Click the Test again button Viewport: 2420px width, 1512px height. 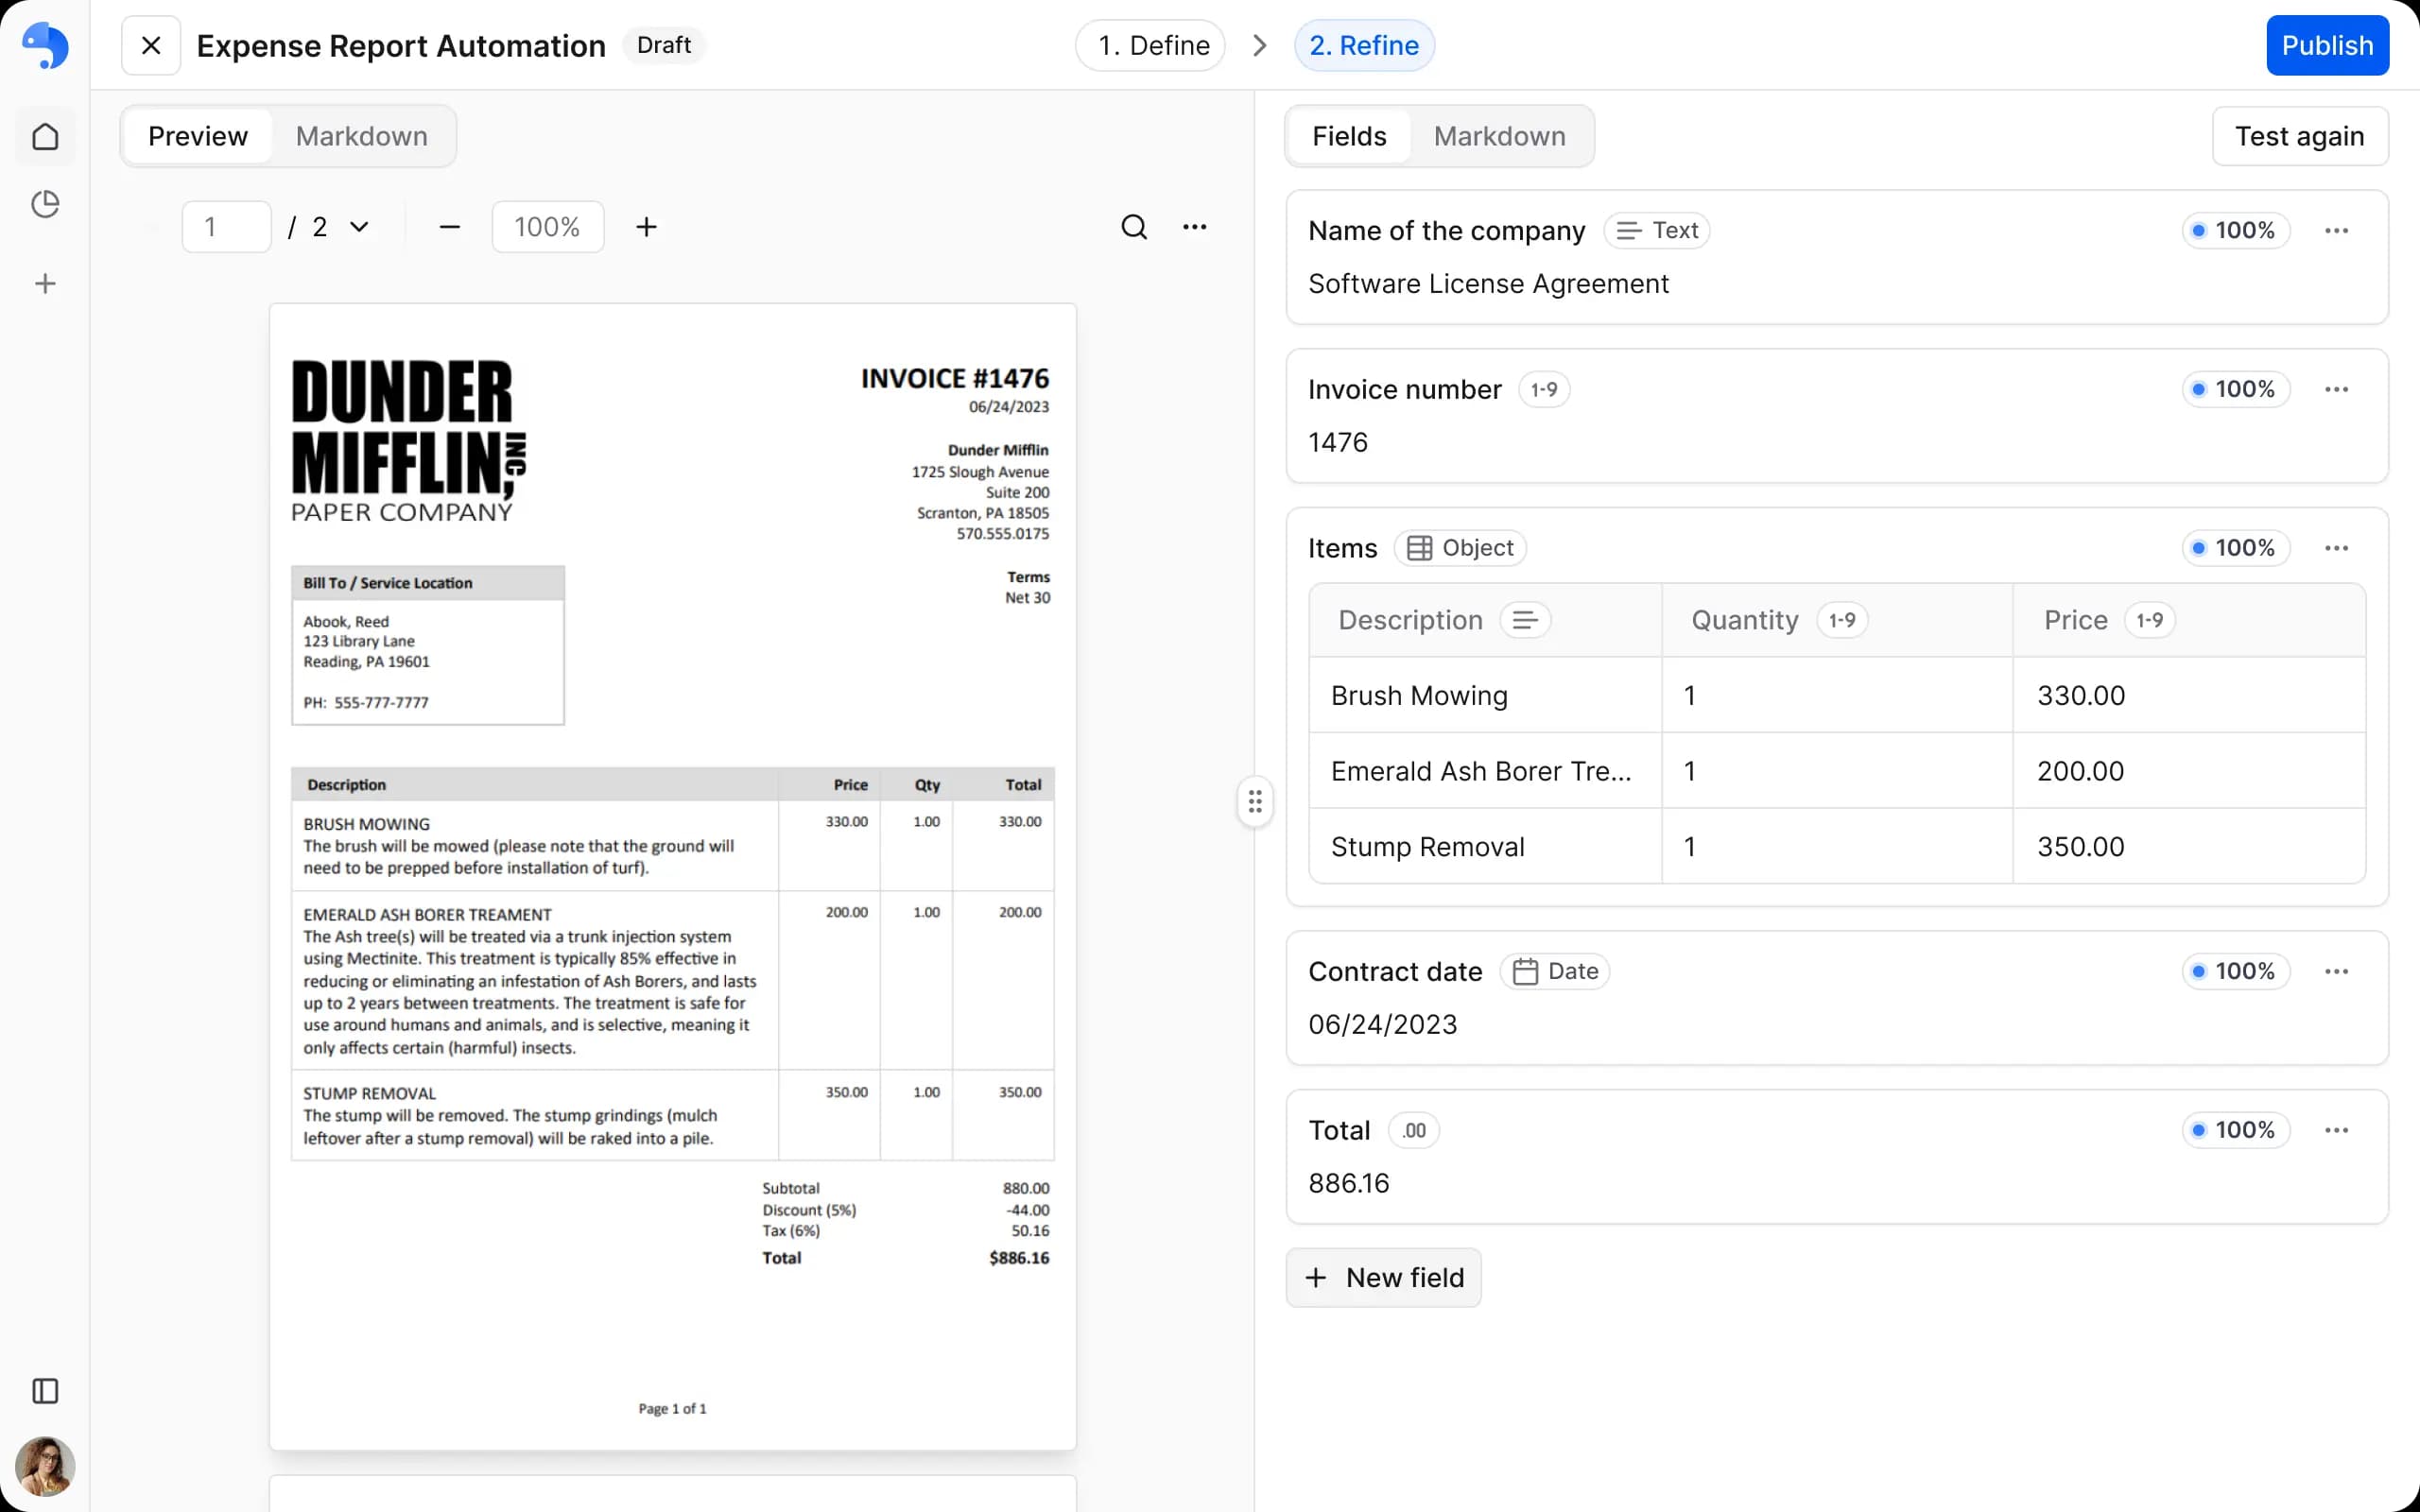click(2299, 136)
